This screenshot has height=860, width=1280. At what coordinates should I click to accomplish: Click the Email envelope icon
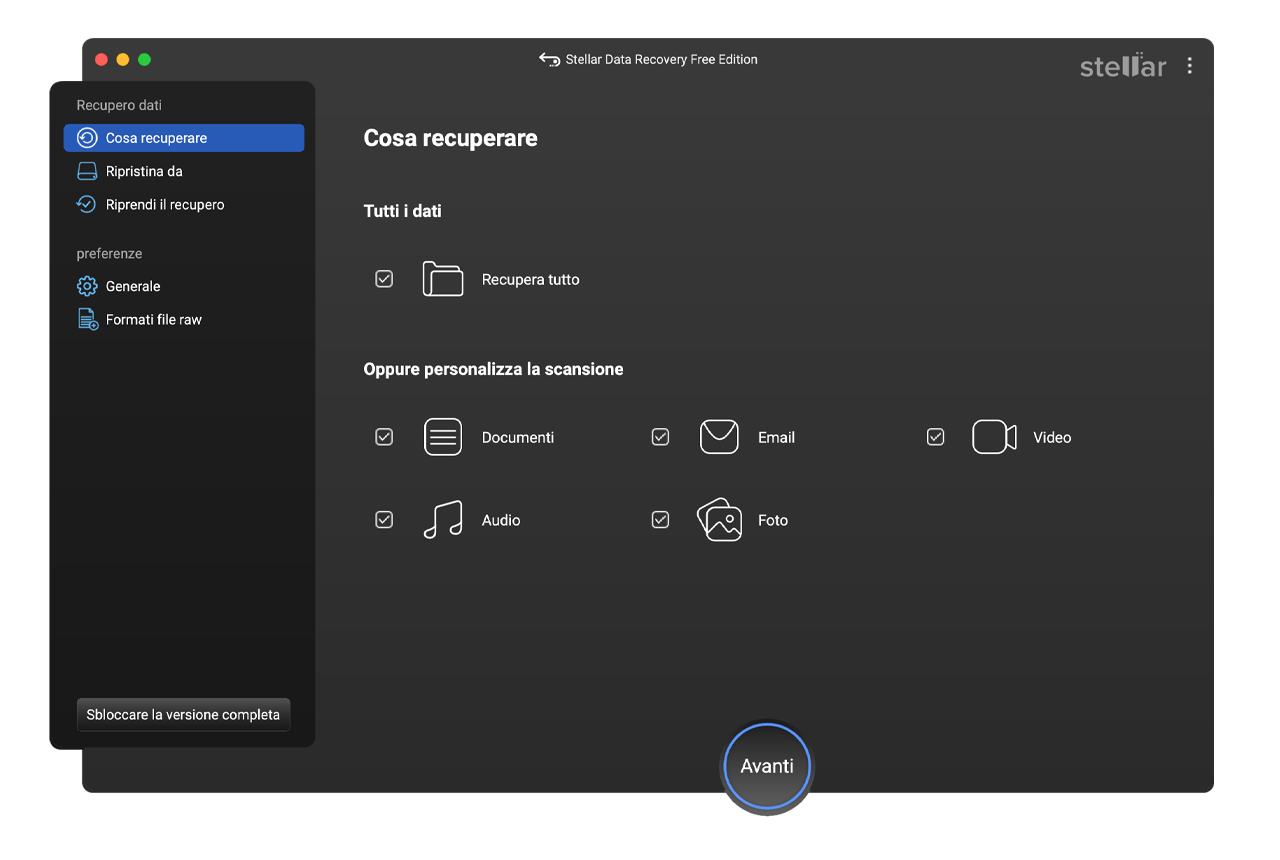[719, 437]
